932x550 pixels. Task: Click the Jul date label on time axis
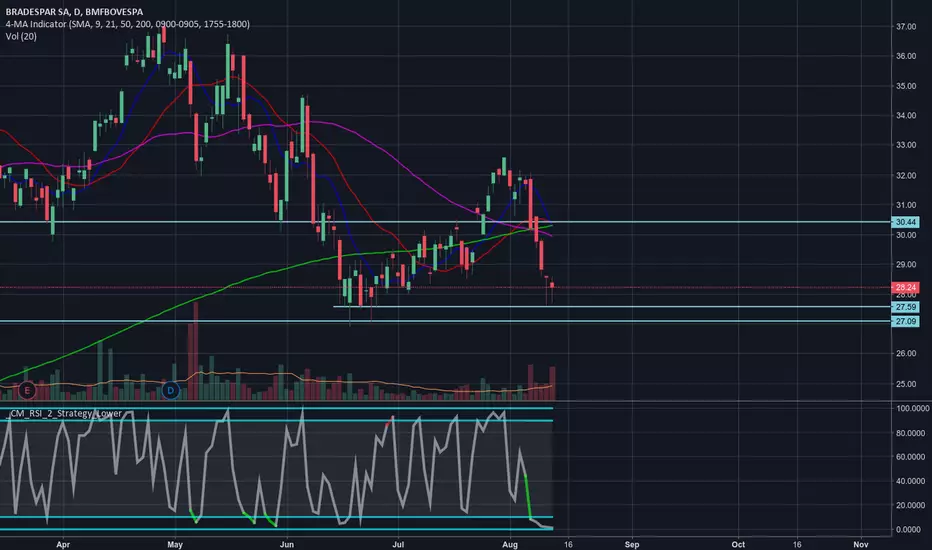[398, 544]
